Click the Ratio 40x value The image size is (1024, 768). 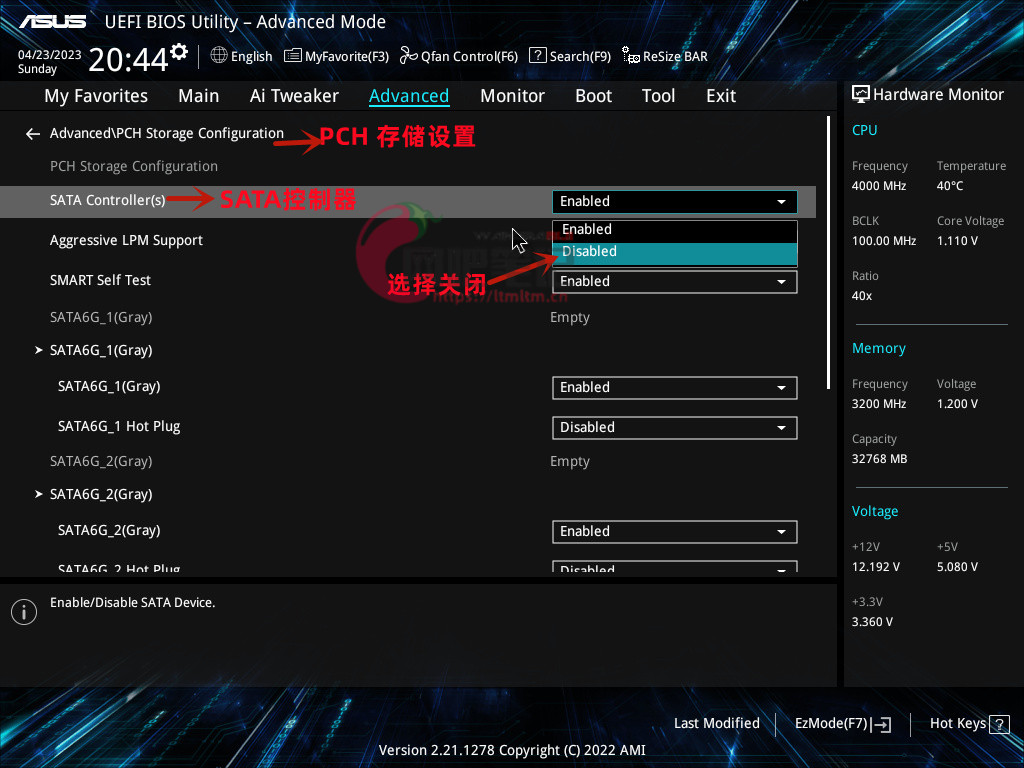(862, 296)
